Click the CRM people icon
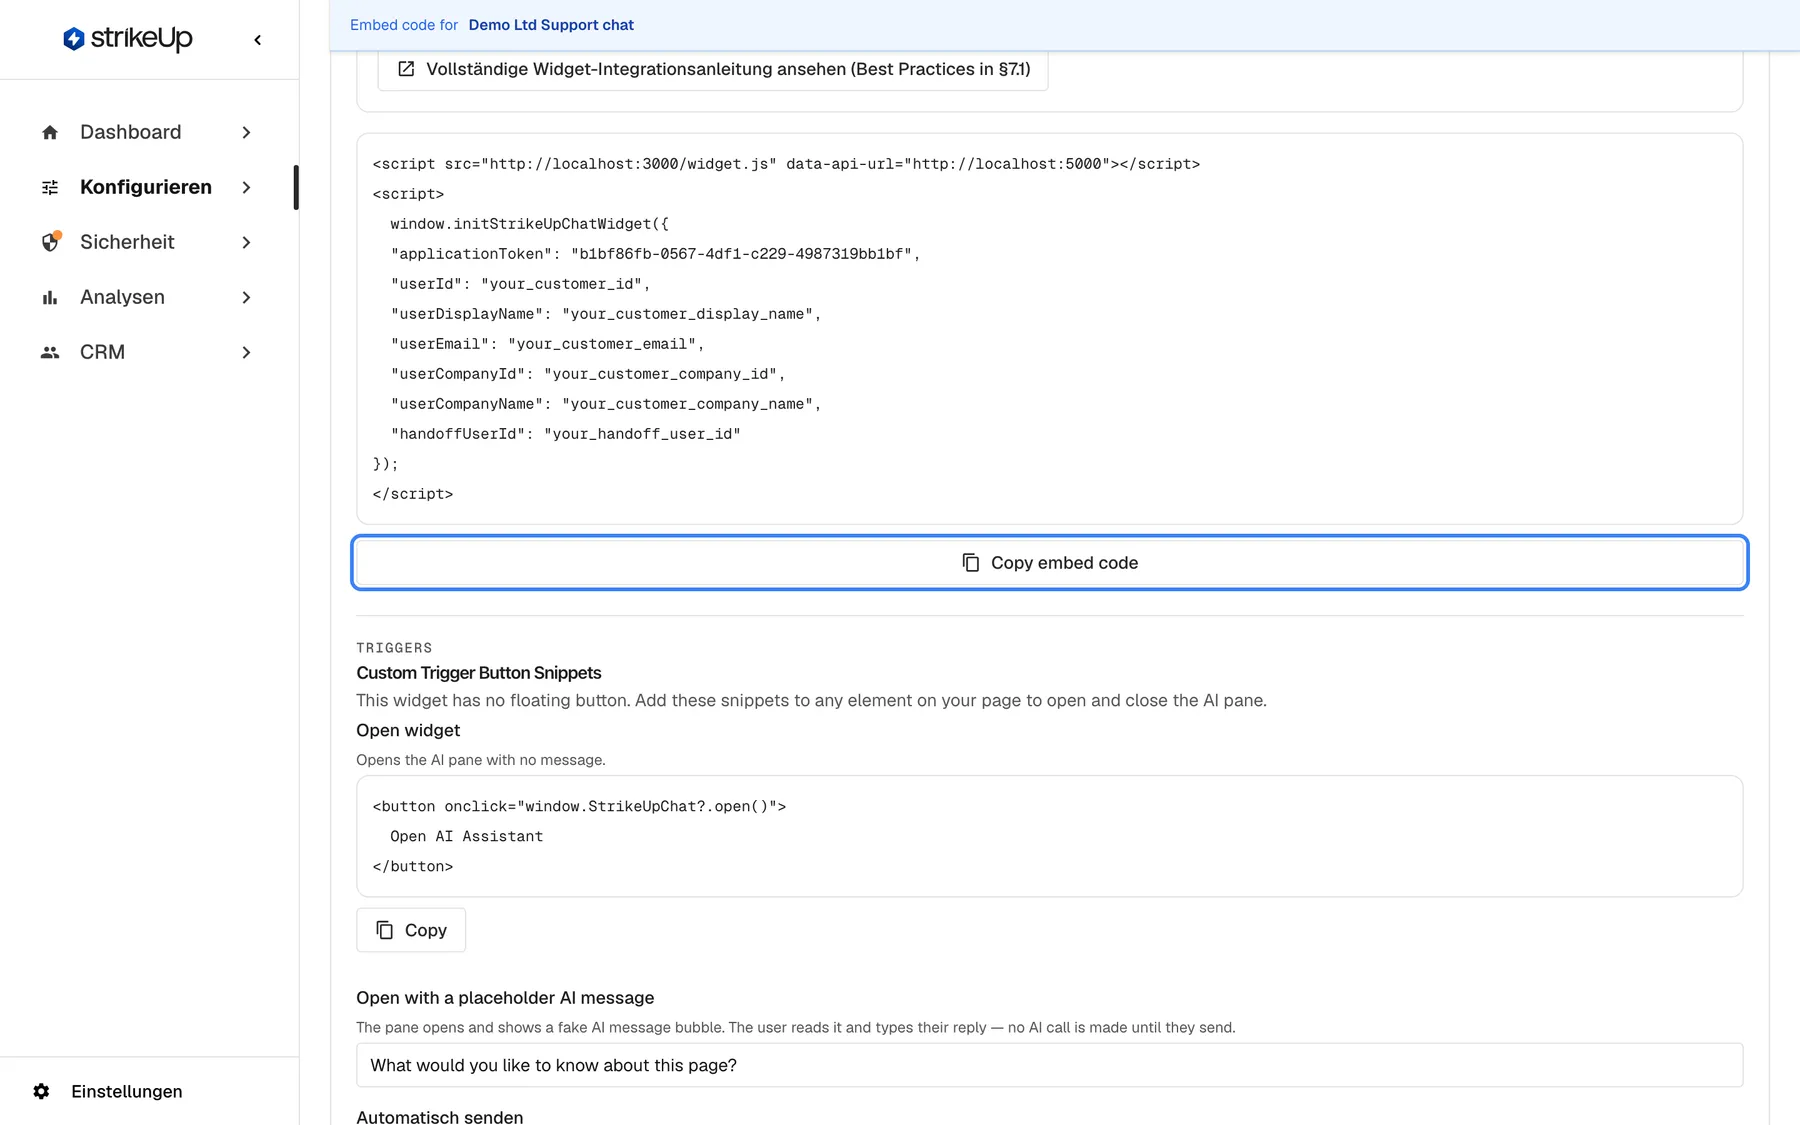This screenshot has width=1800, height=1125. coord(50,352)
